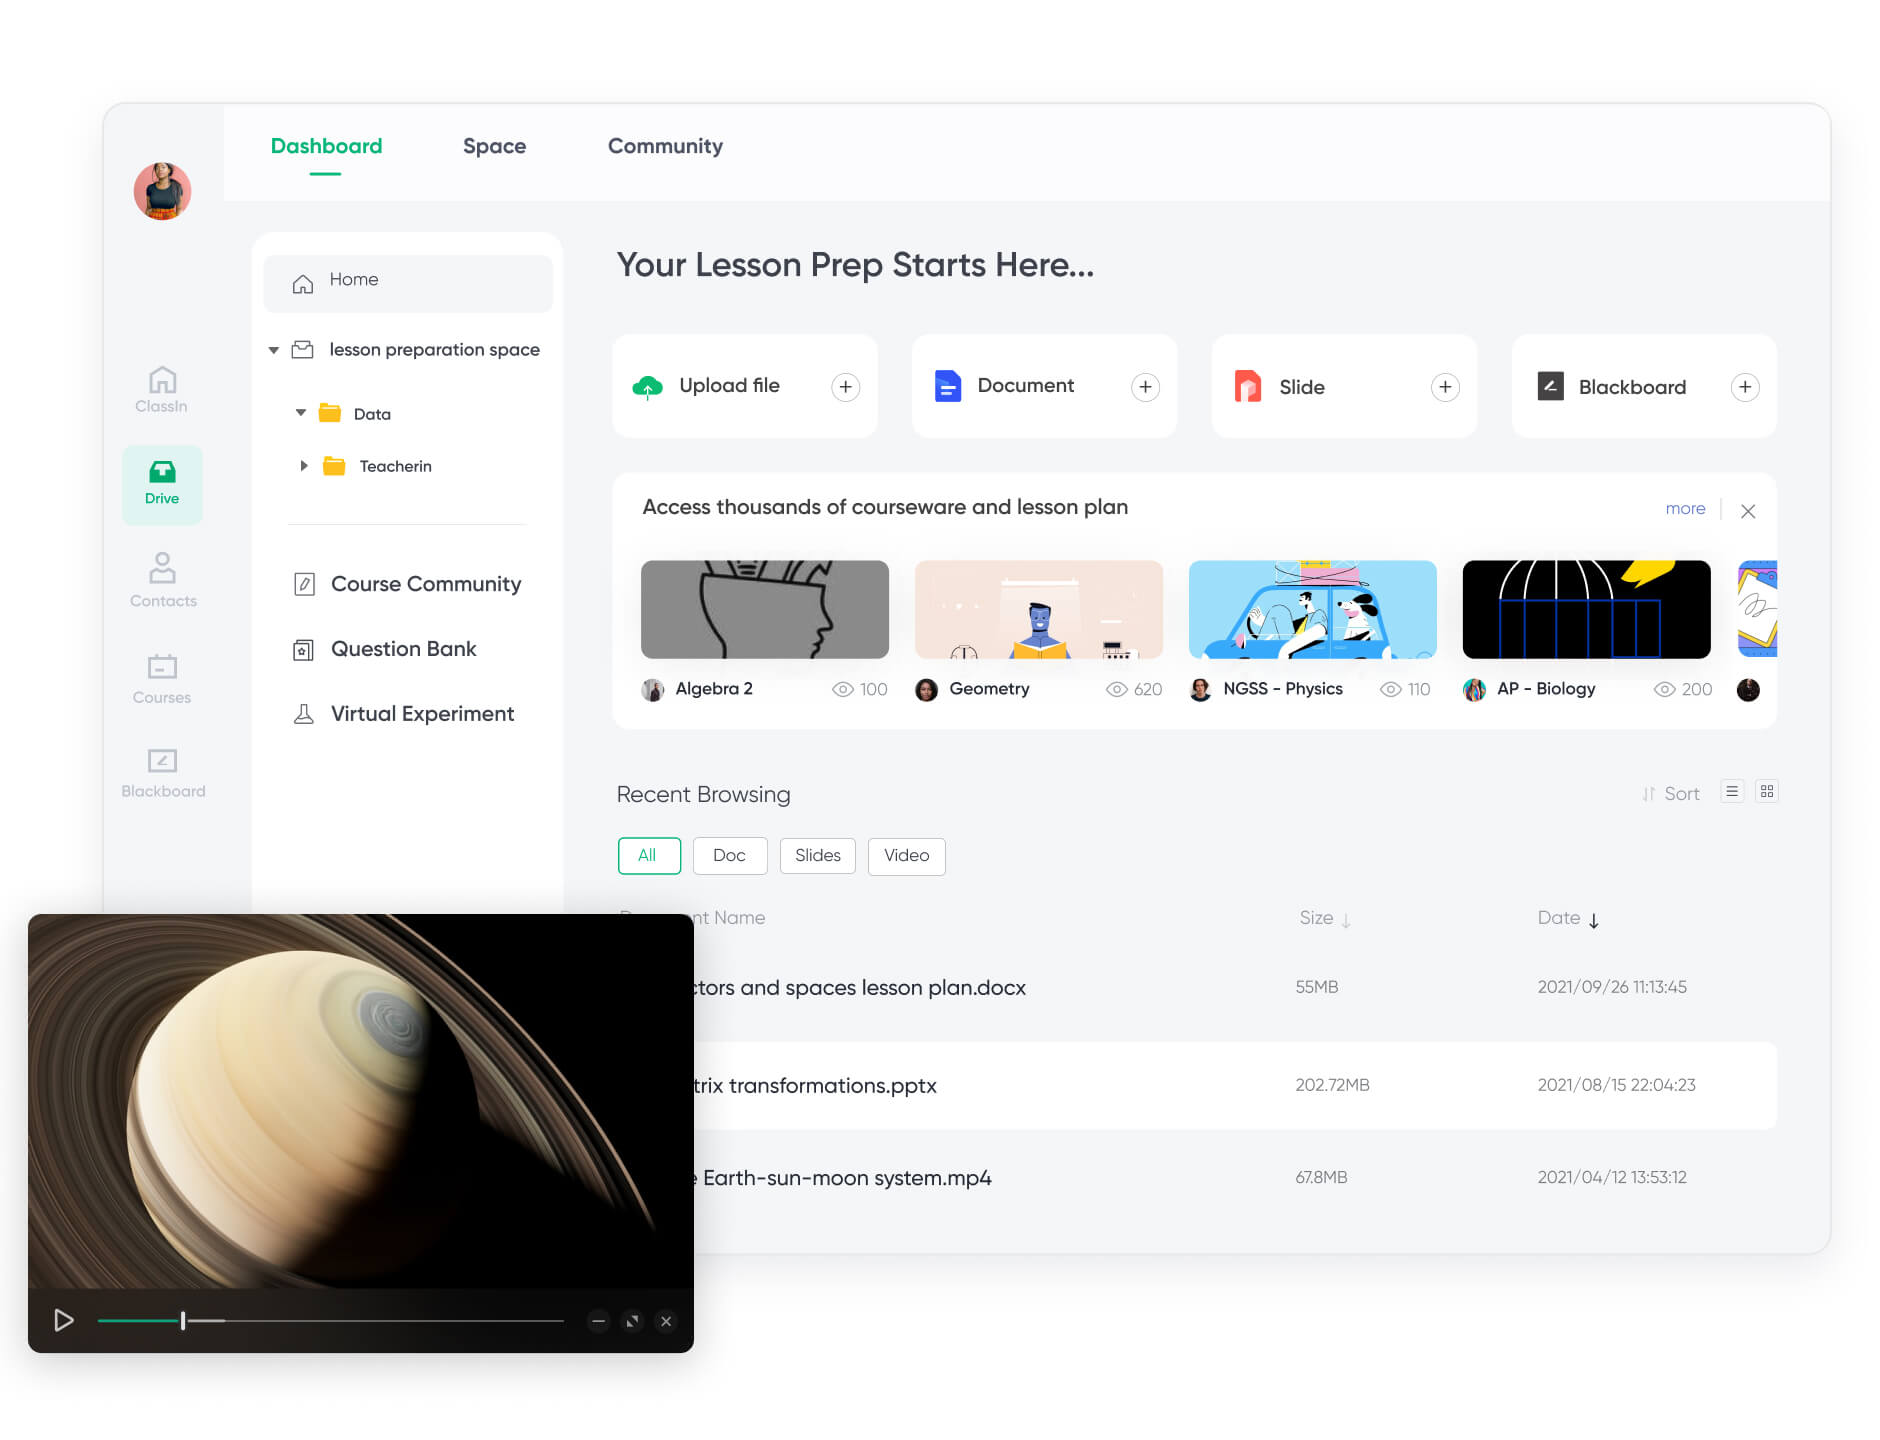This screenshot has width=1880, height=1440.
Task: Open the Community tab
Action: click(665, 146)
